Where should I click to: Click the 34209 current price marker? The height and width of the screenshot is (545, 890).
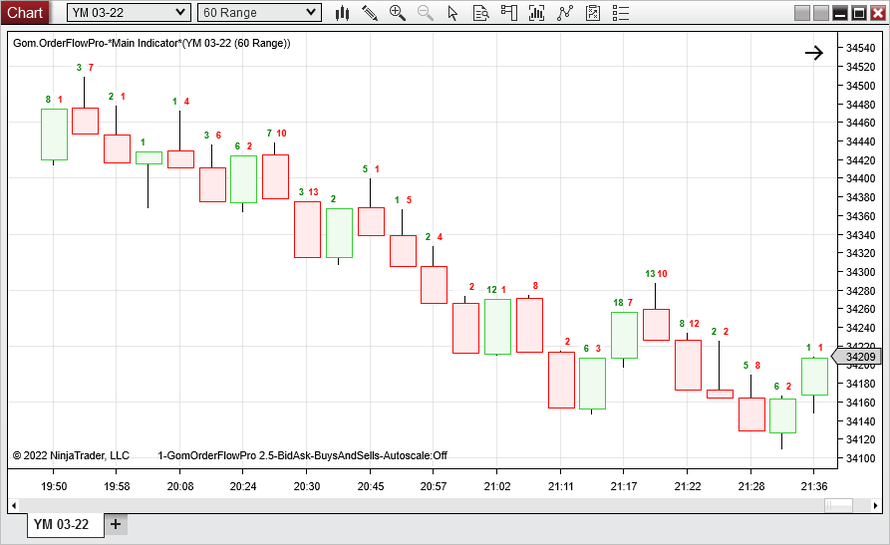[857, 357]
